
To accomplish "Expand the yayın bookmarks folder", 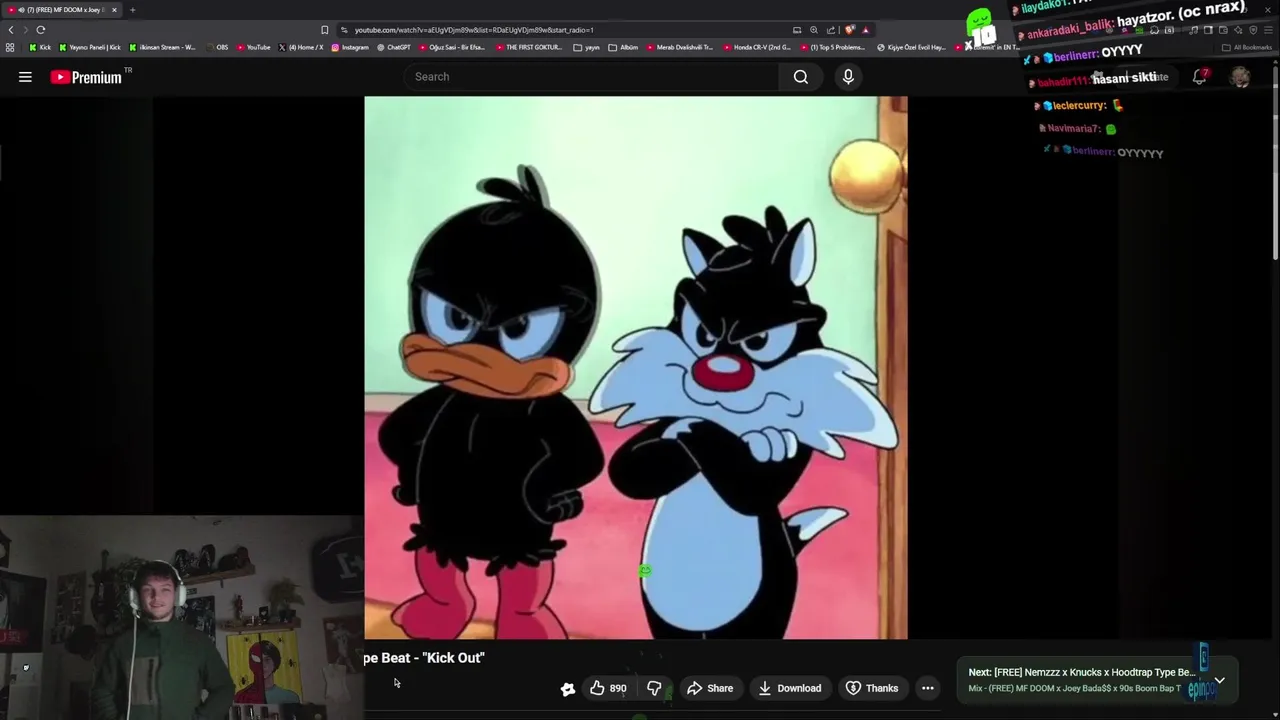I will (x=585, y=47).
